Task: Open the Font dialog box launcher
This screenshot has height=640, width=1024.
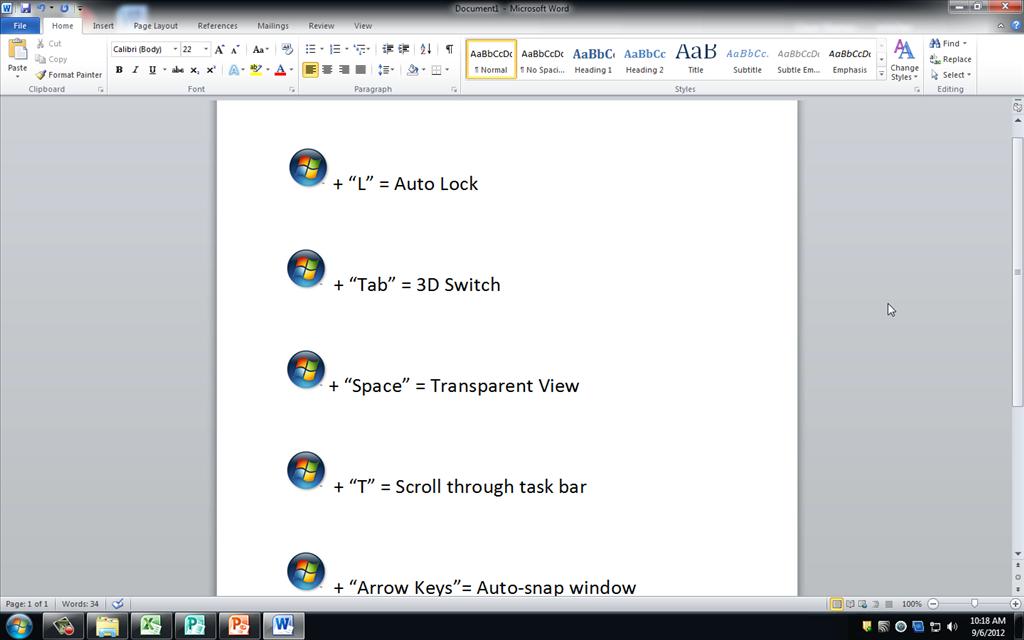Action: (x=292, y=89)
